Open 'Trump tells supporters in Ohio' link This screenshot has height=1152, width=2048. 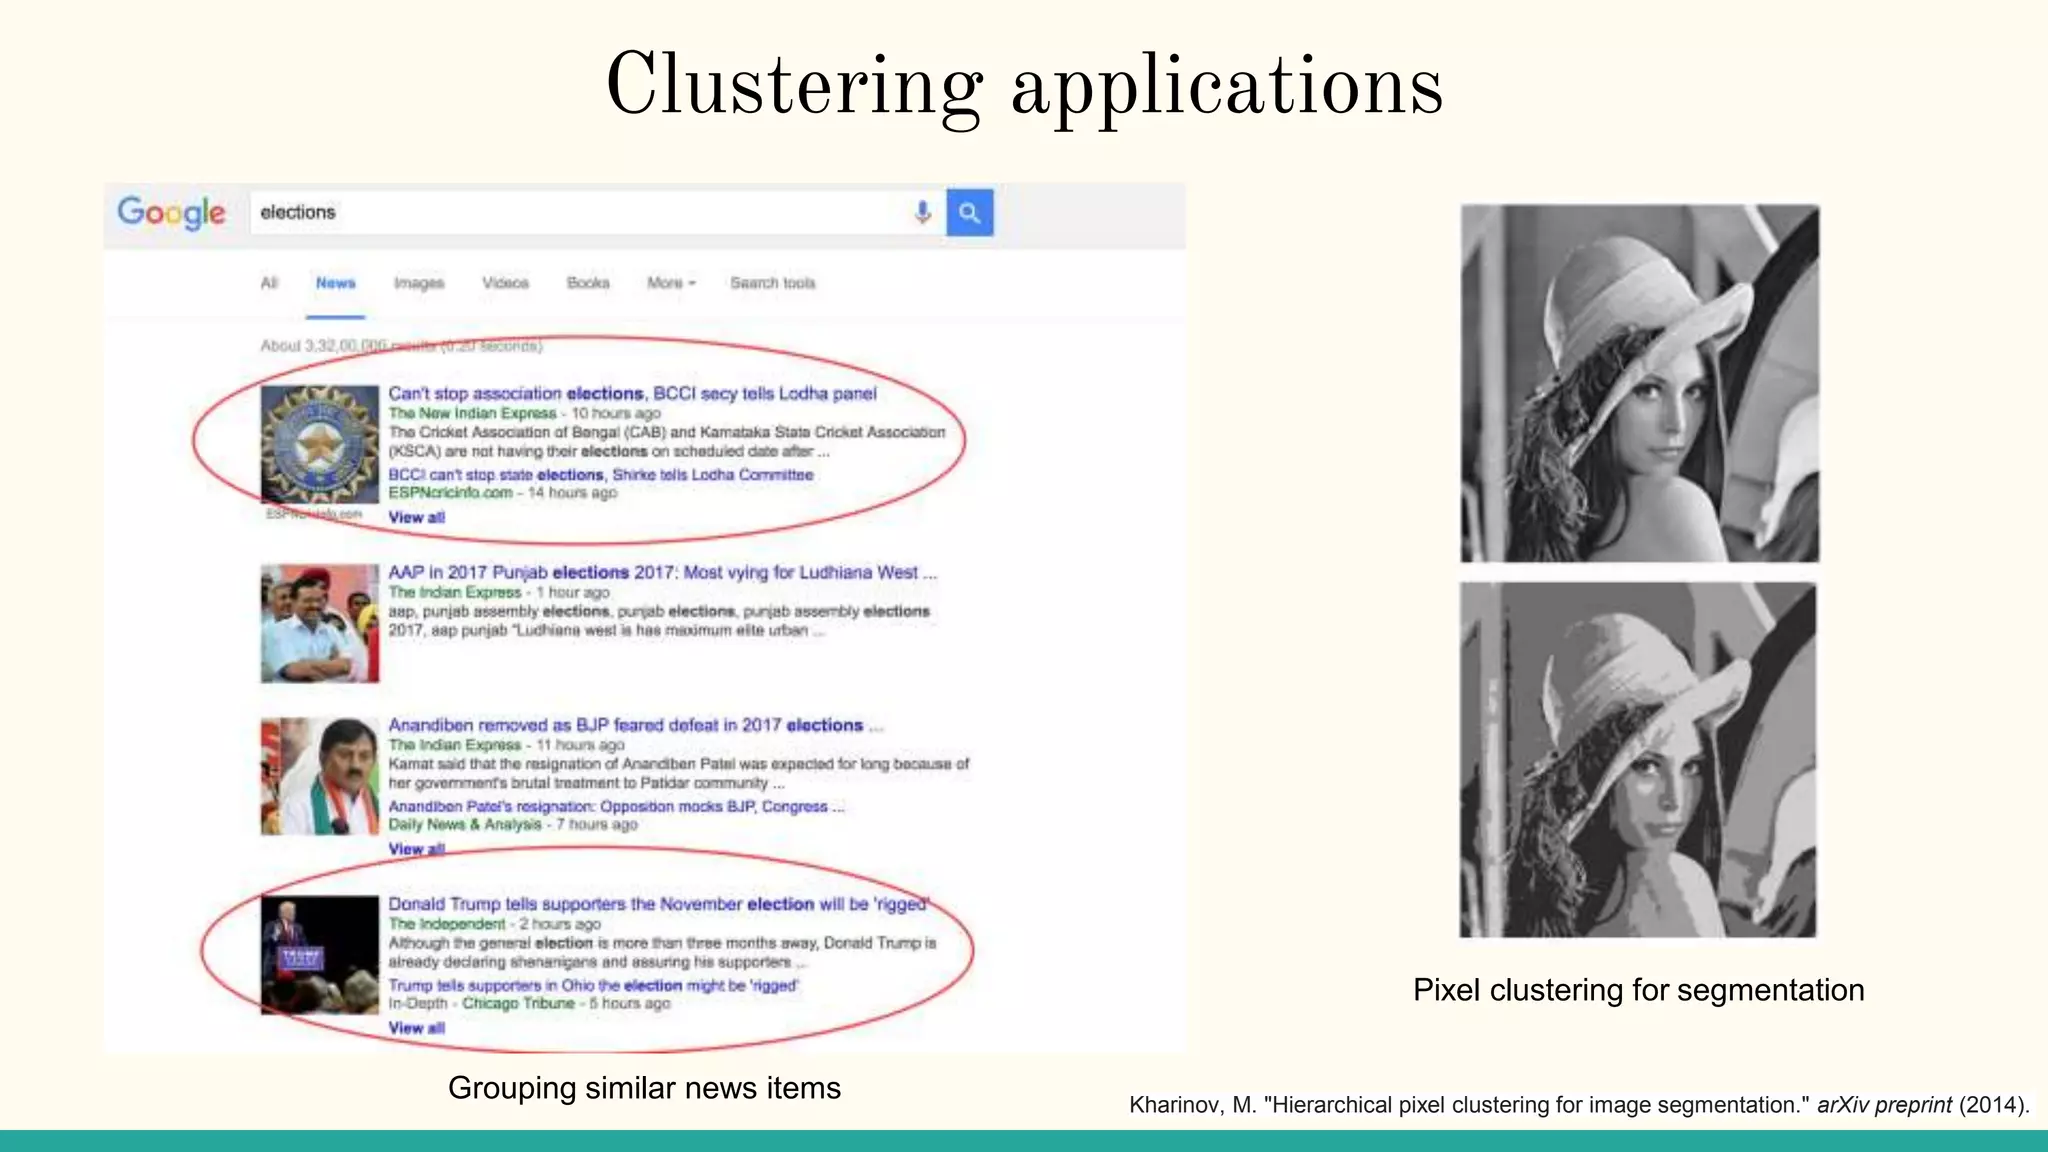point(593,985)
